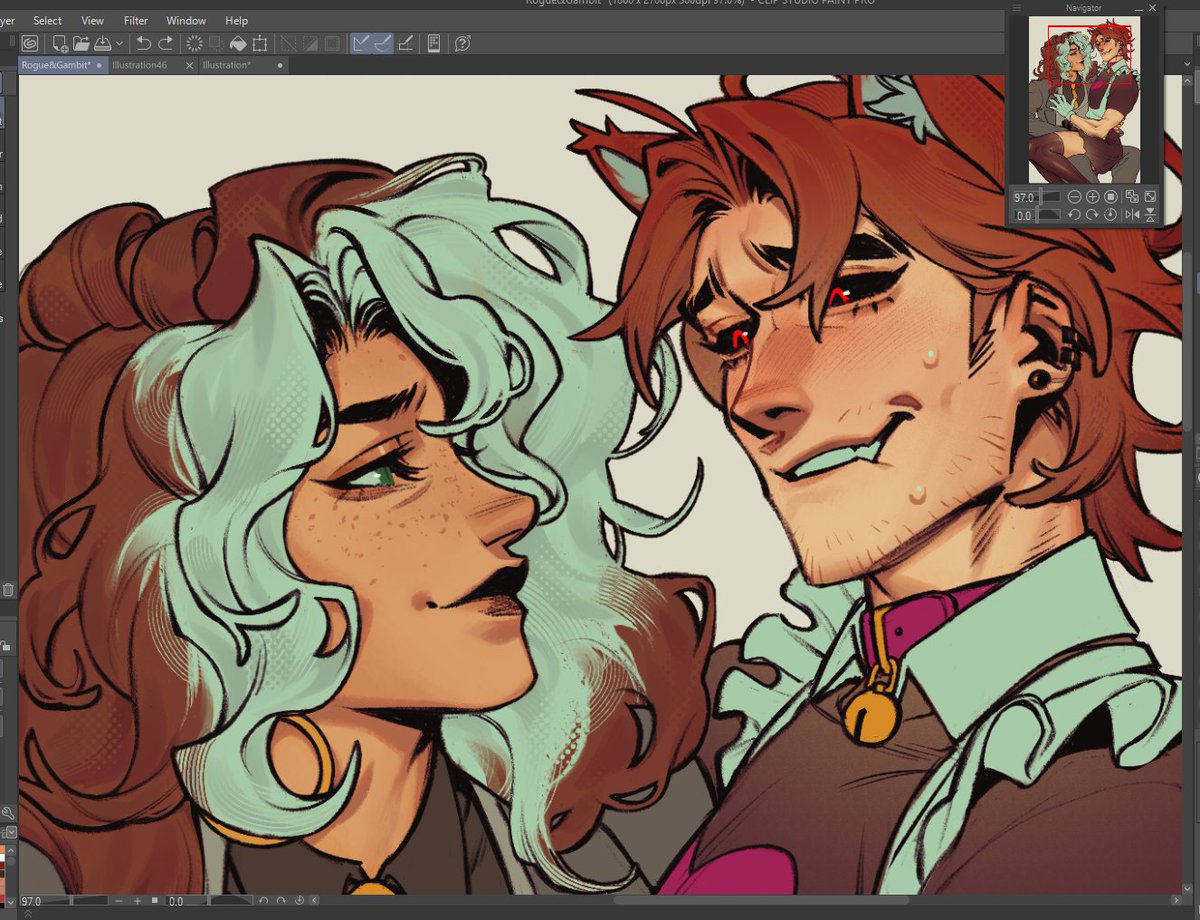Click bottom bar fit-to-screen square icon

[x=155, y=901]
